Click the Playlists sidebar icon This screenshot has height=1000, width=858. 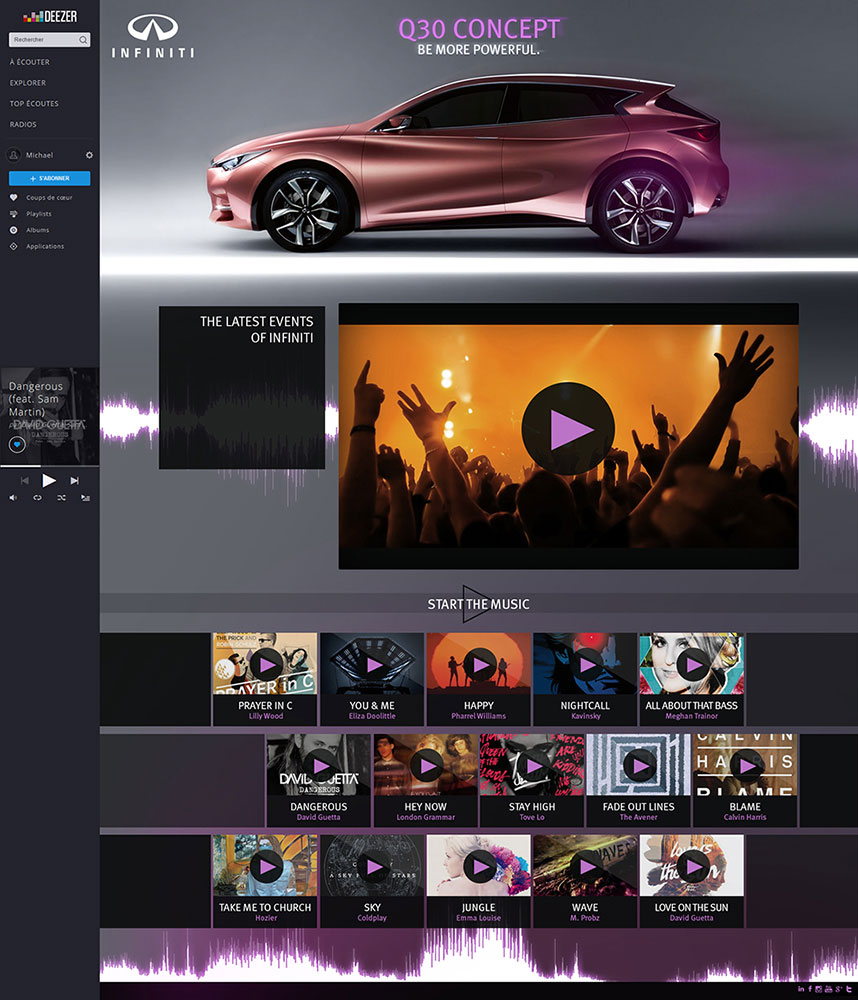[x=13, y=214]
